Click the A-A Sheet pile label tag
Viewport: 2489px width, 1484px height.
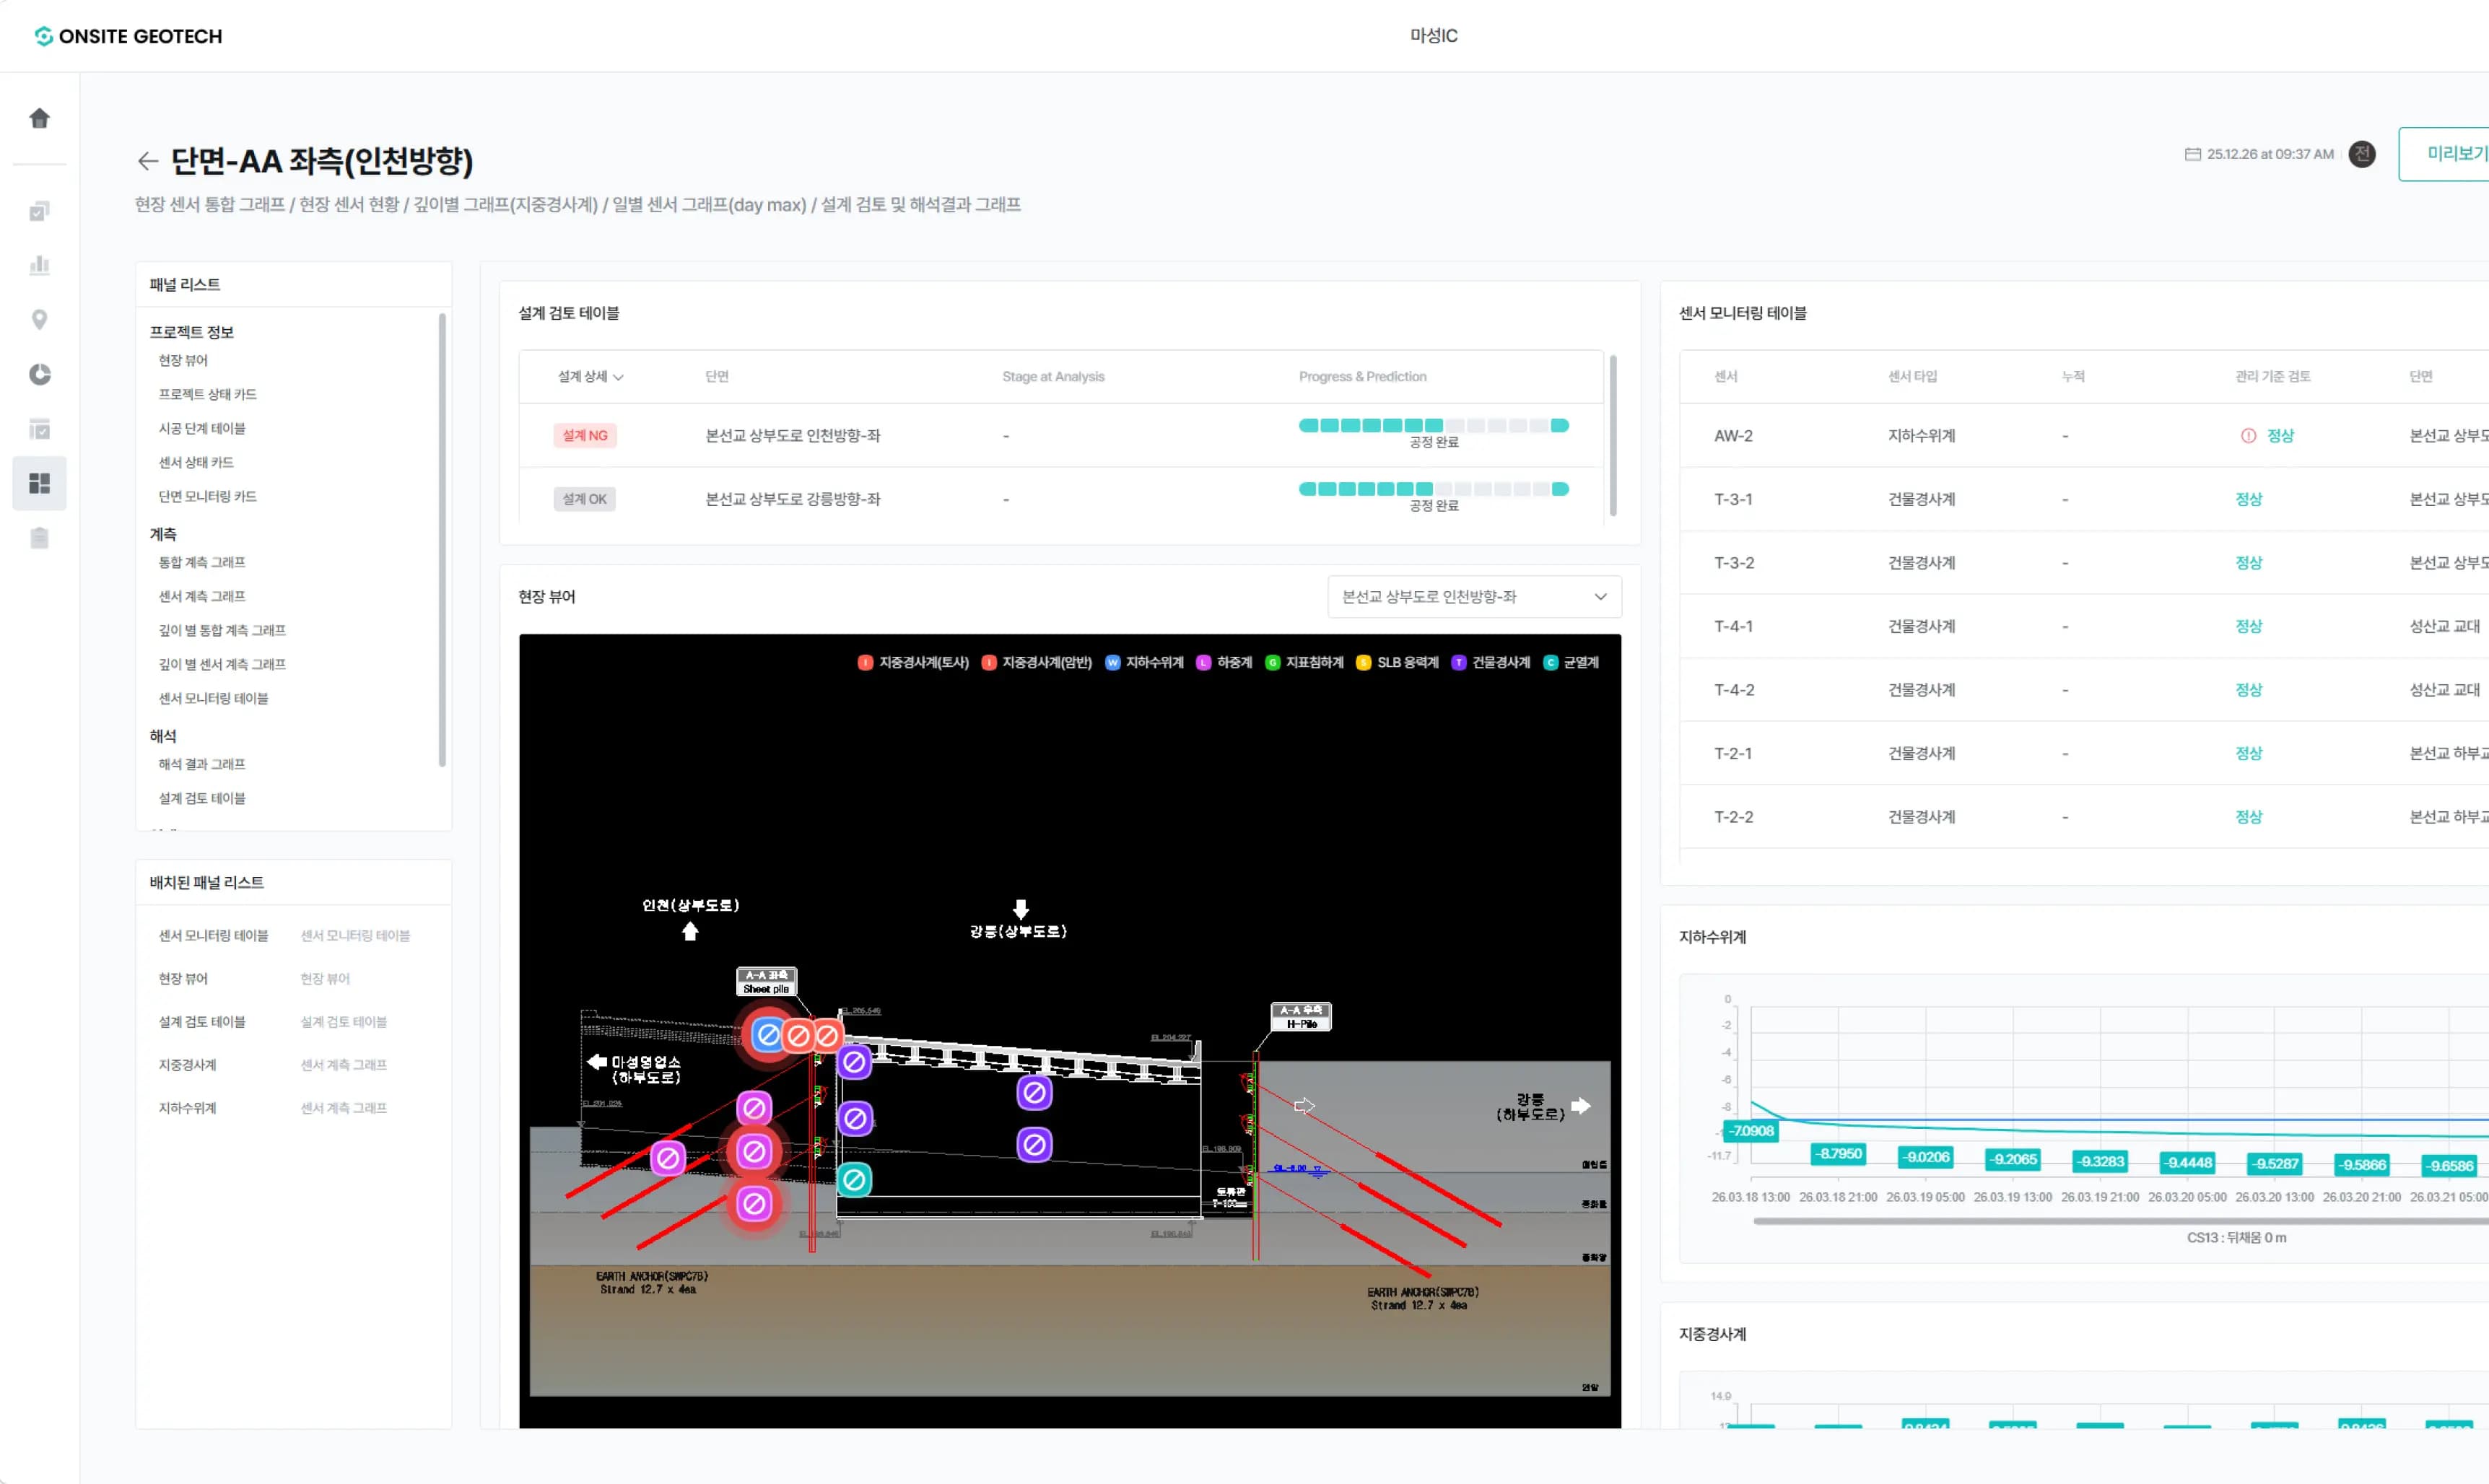pyautogui.click(x=767, y=982)
